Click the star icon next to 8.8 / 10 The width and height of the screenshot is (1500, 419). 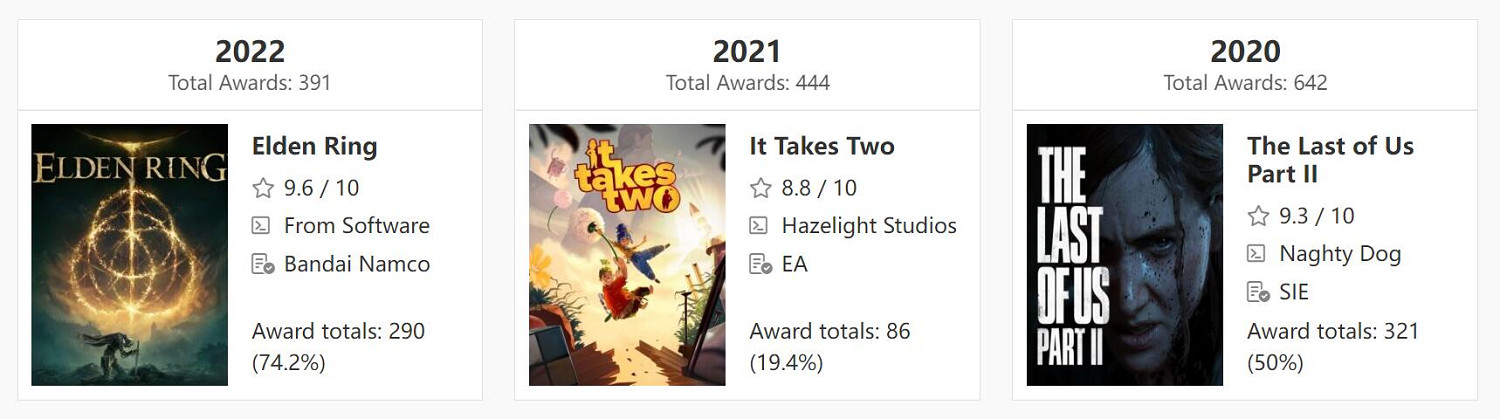point(761,188)
